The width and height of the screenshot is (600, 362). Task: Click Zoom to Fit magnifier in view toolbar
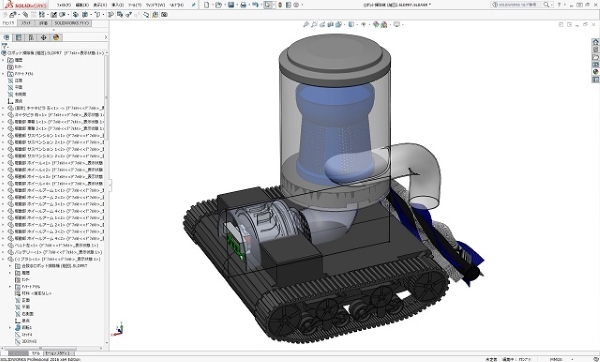[306, 24]
